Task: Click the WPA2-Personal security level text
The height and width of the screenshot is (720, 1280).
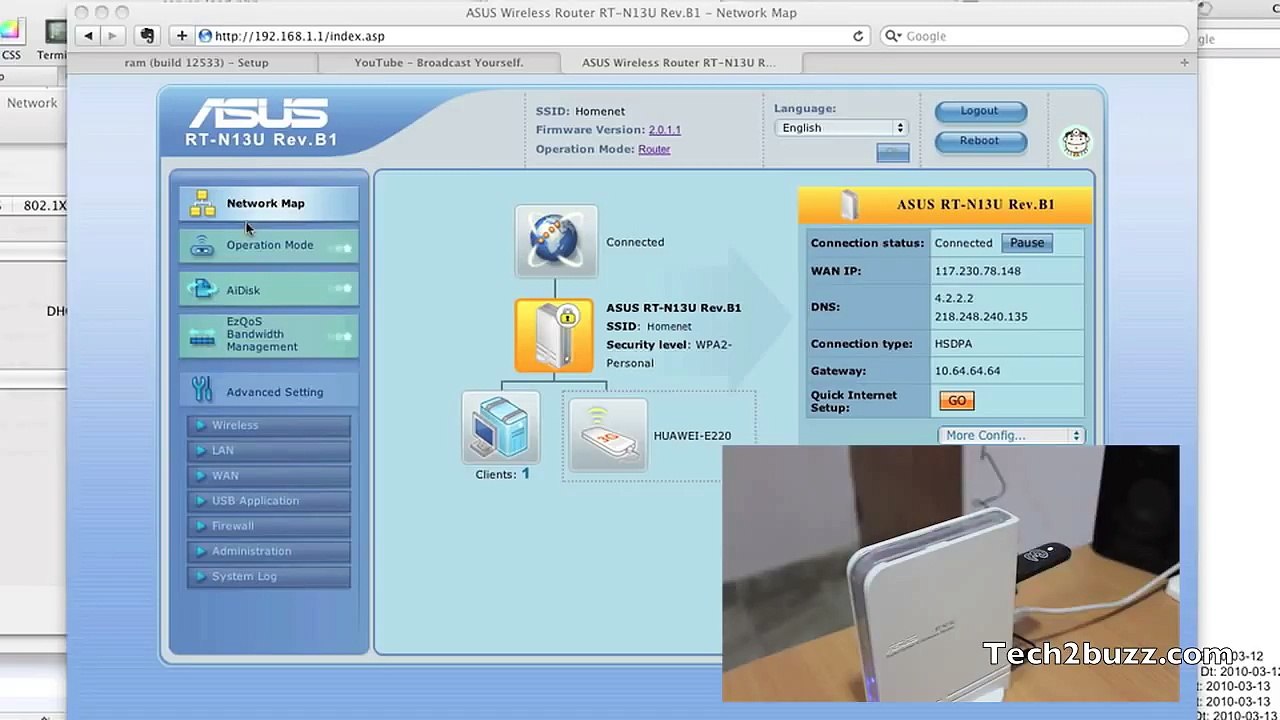Action: 669,354
